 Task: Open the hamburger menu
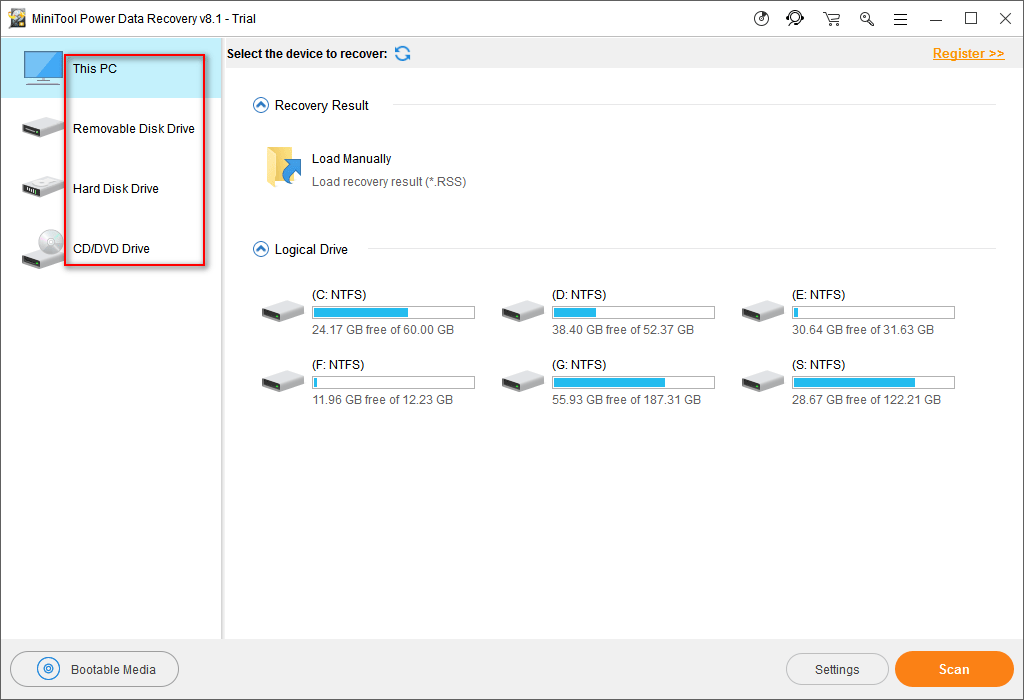tap(900, 18)
